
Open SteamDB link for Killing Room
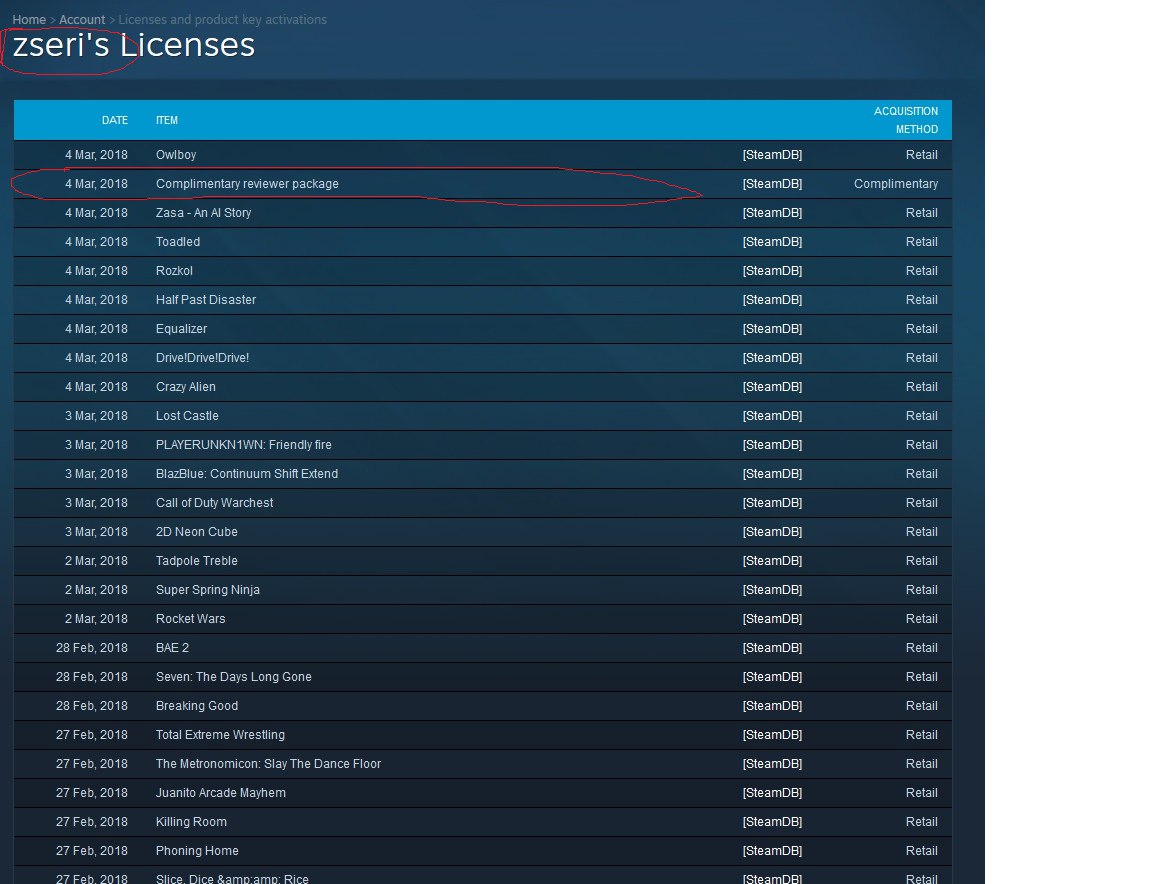tap(772, 822)
